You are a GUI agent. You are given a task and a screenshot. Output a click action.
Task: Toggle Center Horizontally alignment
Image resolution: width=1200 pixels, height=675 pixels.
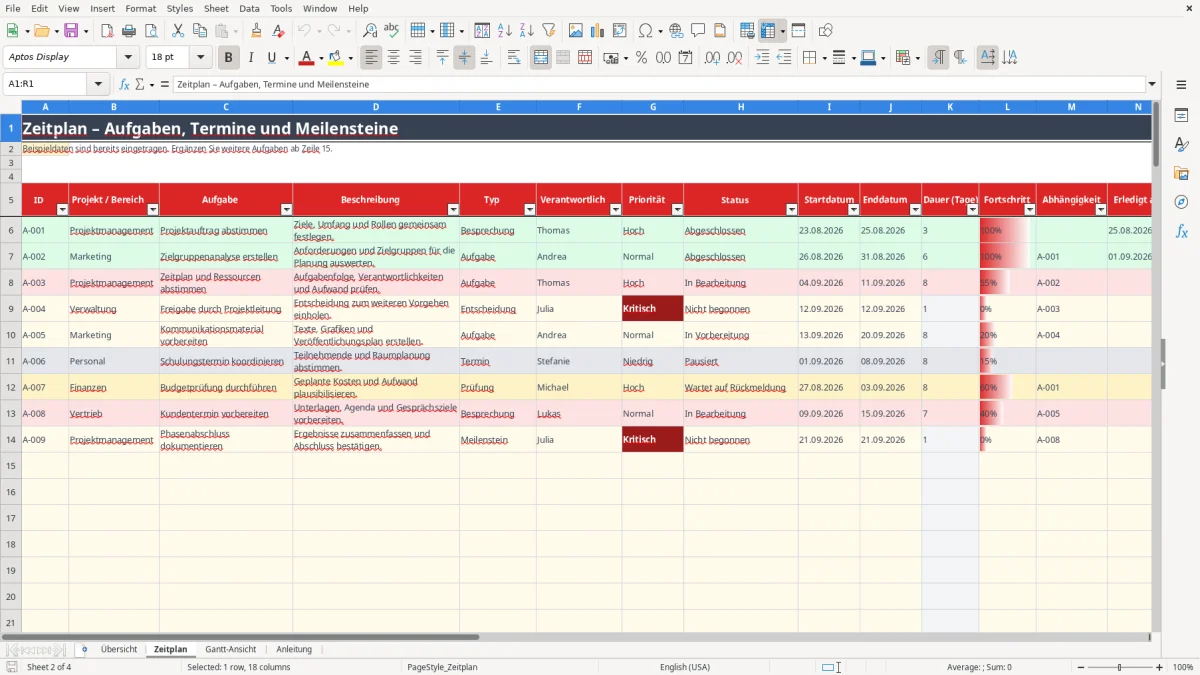[393, 58]
